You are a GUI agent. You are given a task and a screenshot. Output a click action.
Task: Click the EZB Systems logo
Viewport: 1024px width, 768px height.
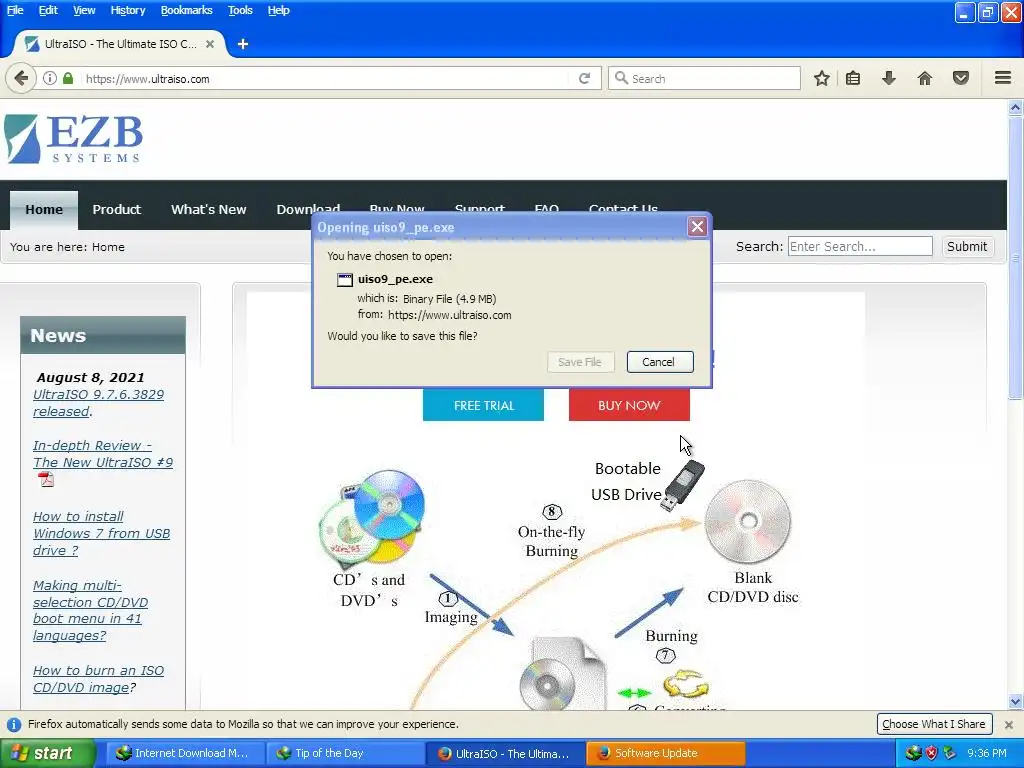click(x=73, y=138)
